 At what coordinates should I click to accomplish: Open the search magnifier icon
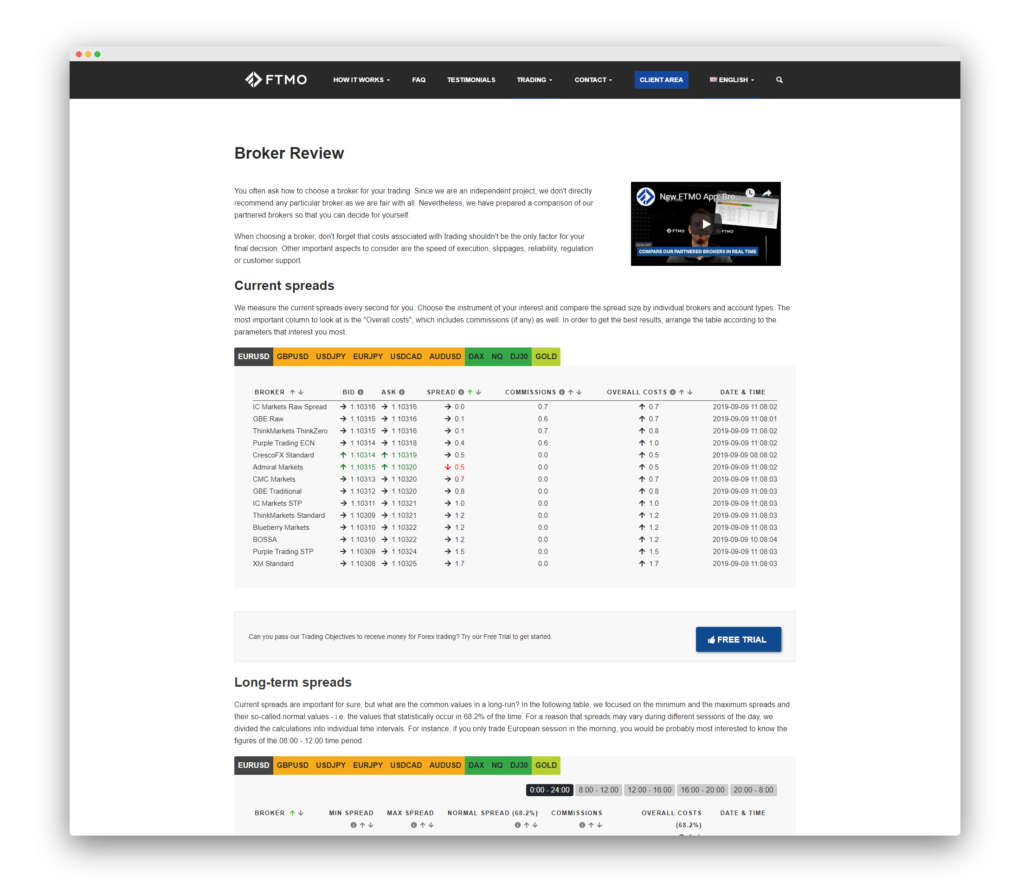[x=779, y=80]
